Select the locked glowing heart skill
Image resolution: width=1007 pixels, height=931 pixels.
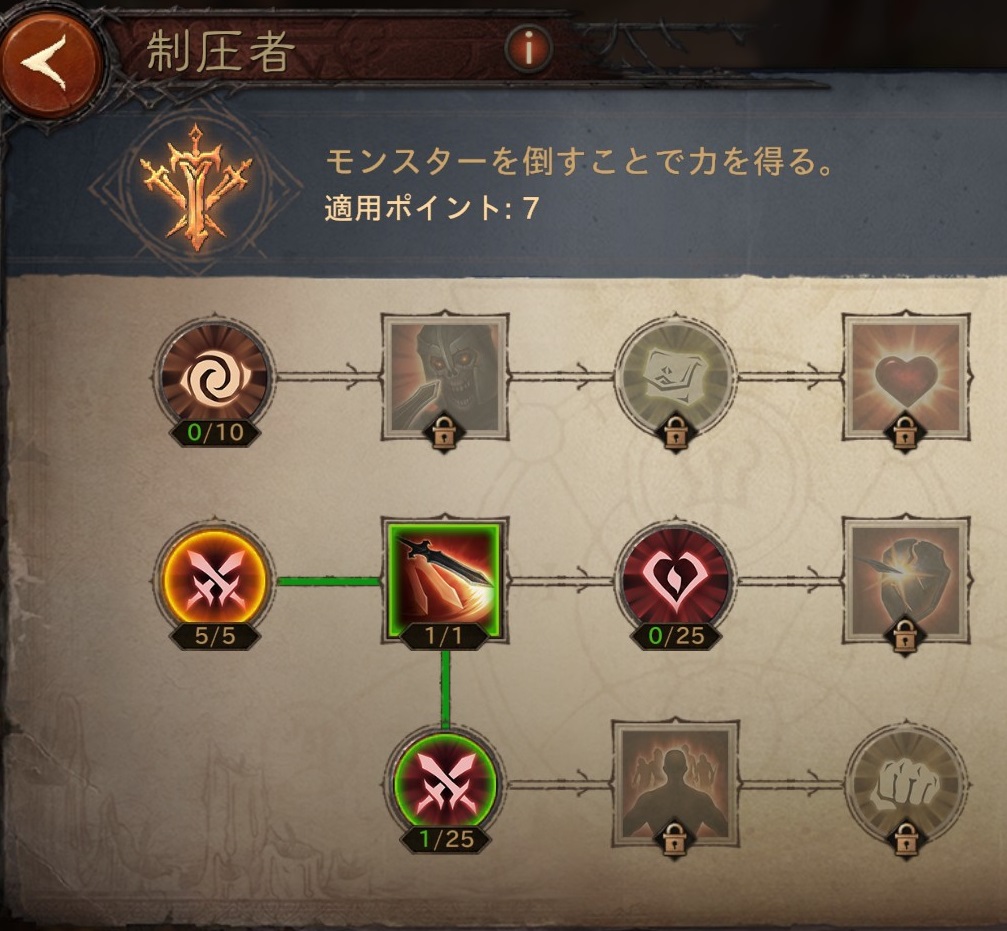pos(906,376)
